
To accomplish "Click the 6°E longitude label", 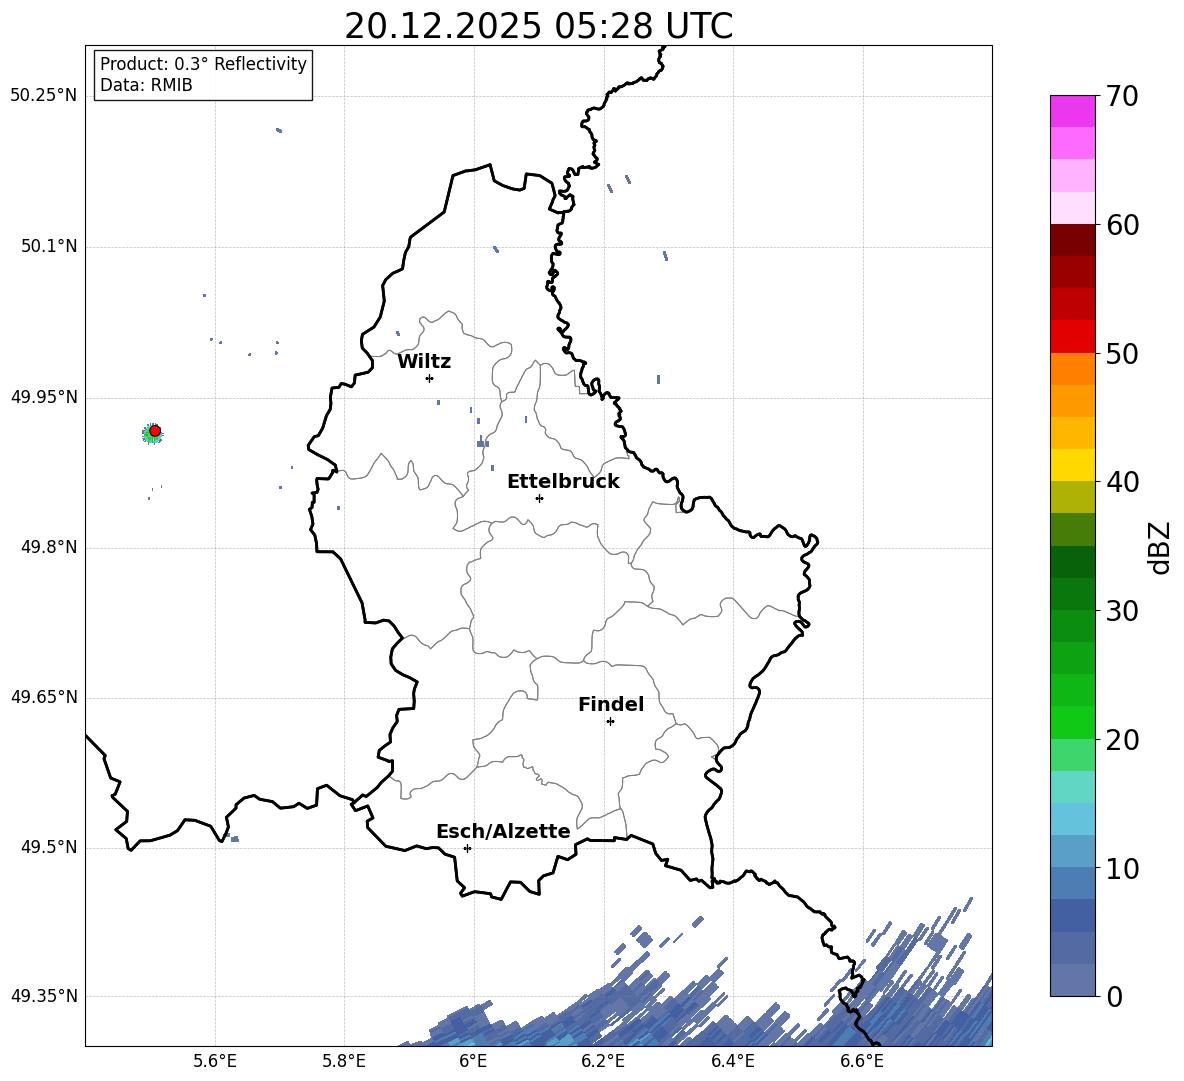I will pyautogui.click(x=473, y=1062).
